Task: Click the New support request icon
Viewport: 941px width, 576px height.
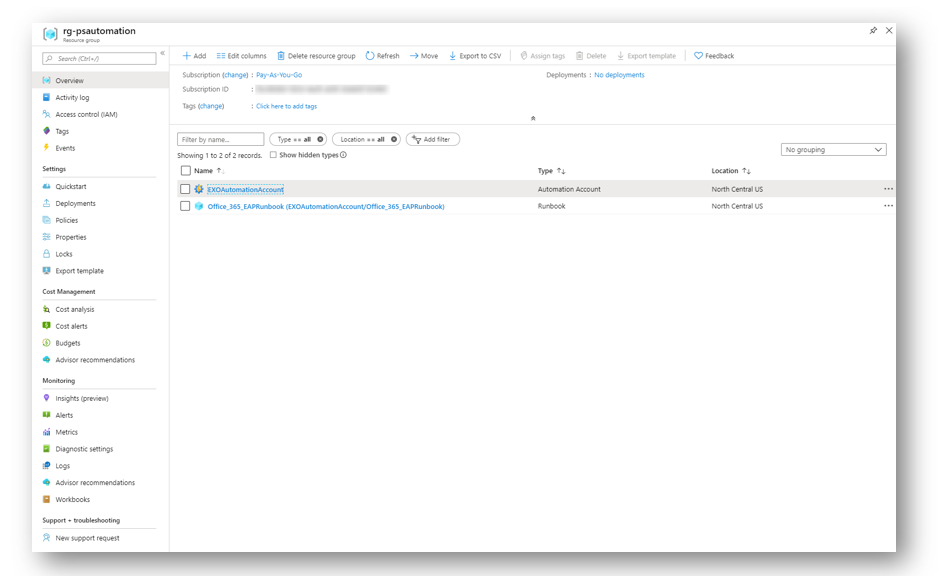Action: (46, 538)
